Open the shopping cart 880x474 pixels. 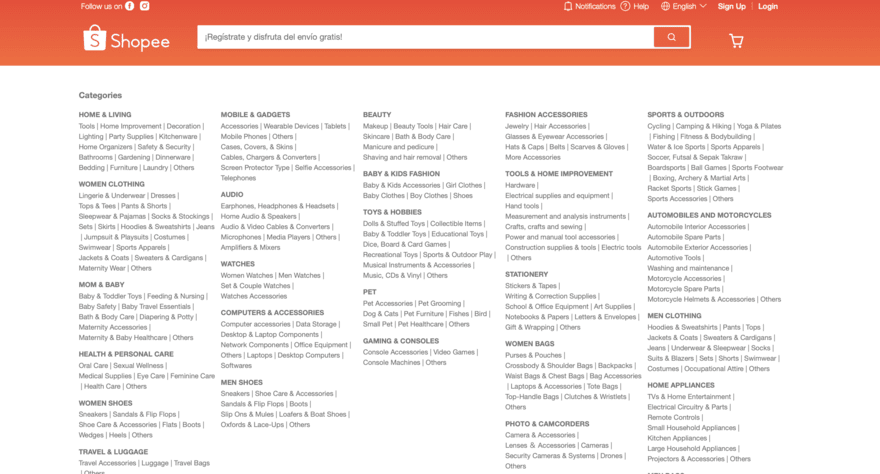tap(736, 41)
